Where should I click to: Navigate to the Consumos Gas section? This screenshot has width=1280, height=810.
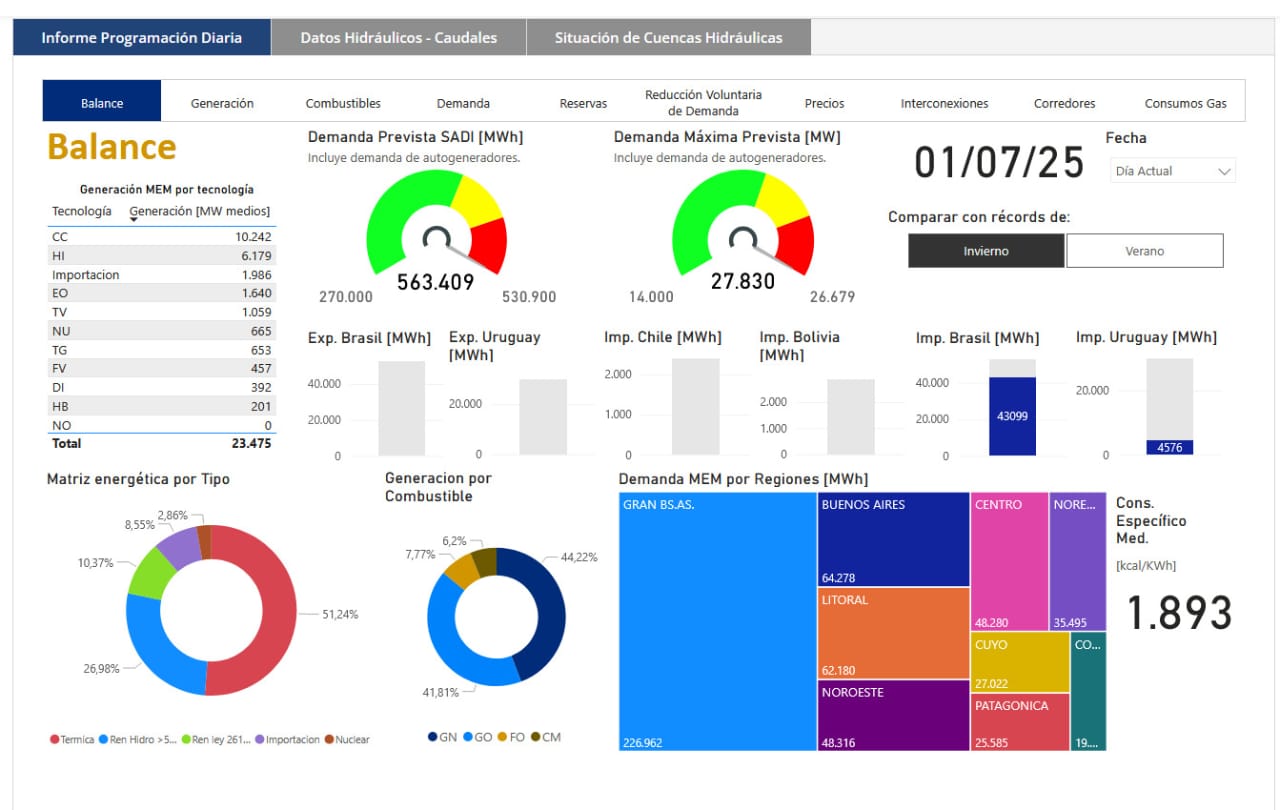click(x=1185, y=103)
